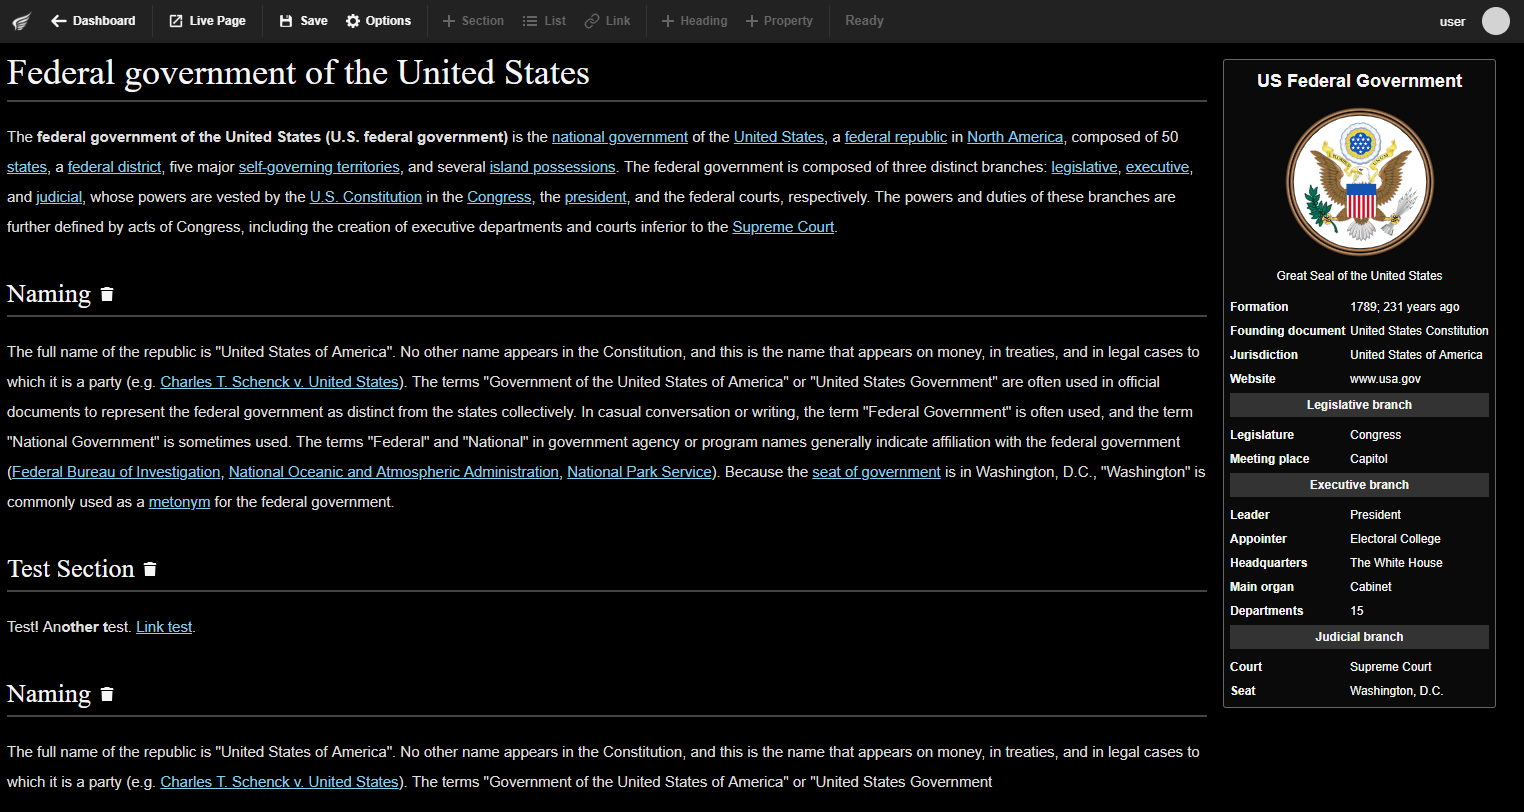Insert a Link from toolbar
Image resolution: width=1524 pixels, height=812 pixels.
[x=607, y=21]
